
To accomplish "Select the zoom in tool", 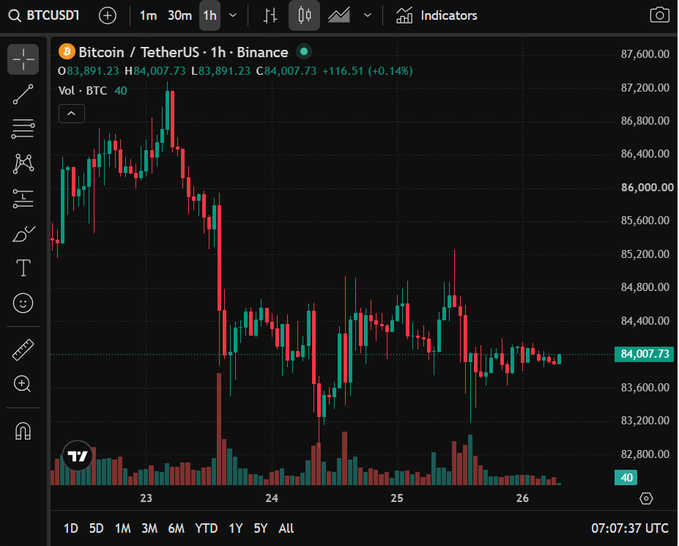I will [23, 384].
